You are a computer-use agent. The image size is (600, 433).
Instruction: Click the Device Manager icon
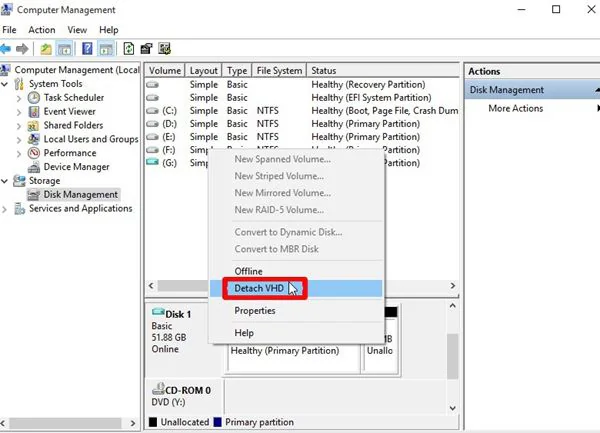pos(34,167)
